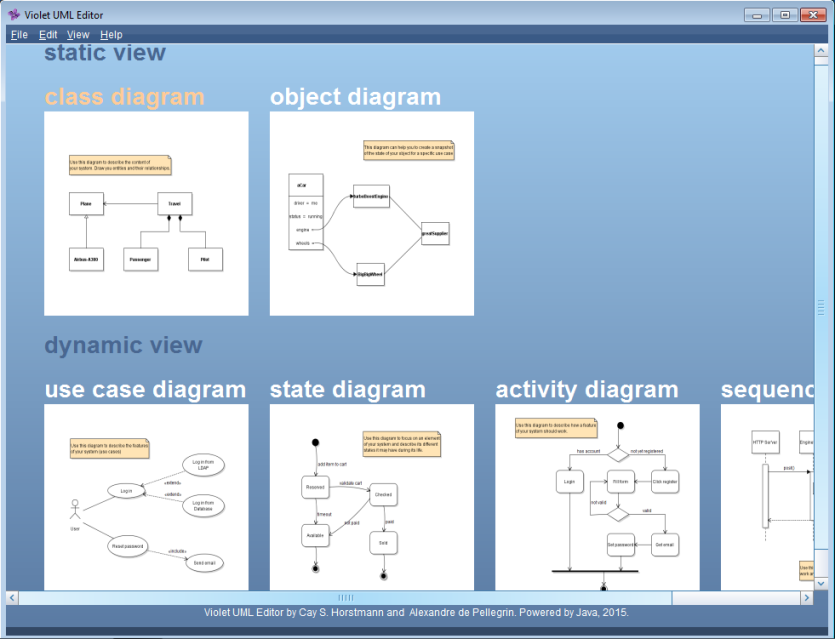Open the Help menu
835x639 pixels.
[x=111, y=35]
